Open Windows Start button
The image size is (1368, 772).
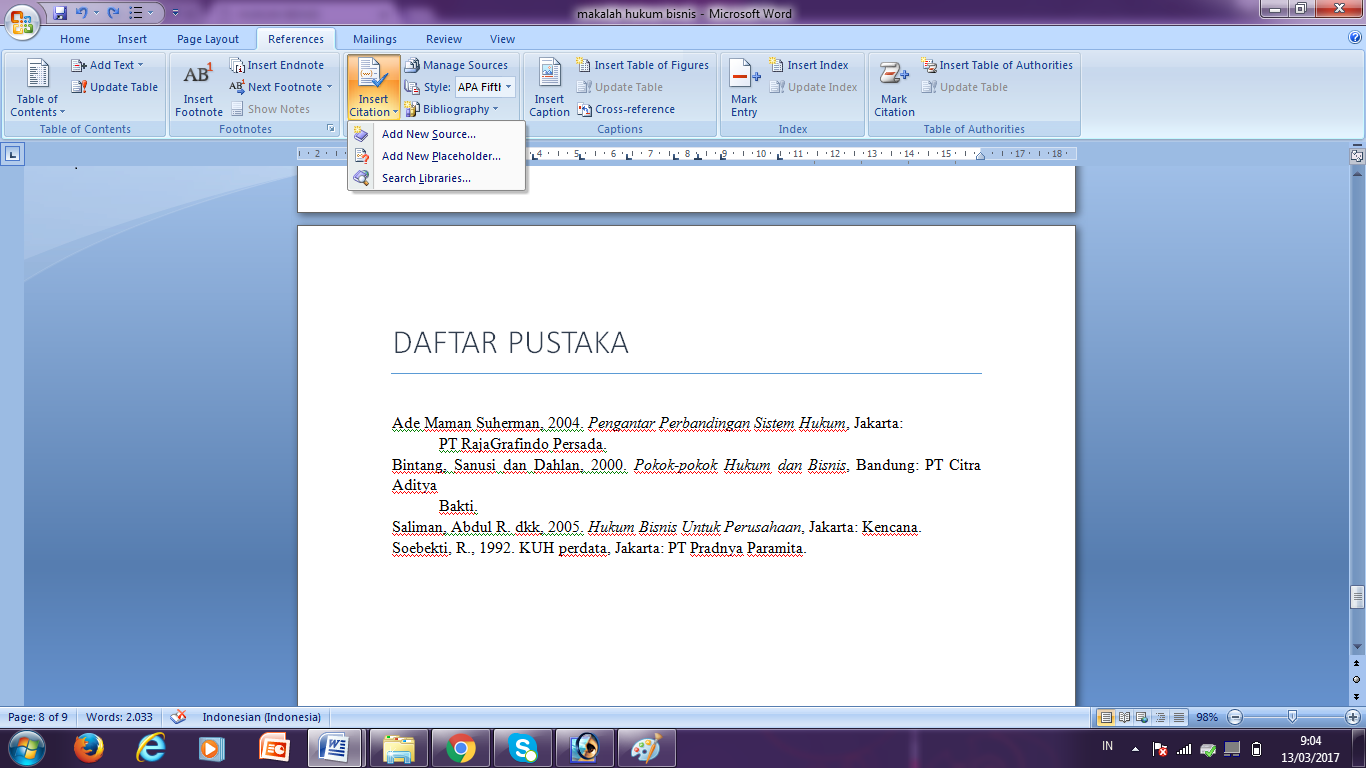pyautogui.click(x=25, y=748)
